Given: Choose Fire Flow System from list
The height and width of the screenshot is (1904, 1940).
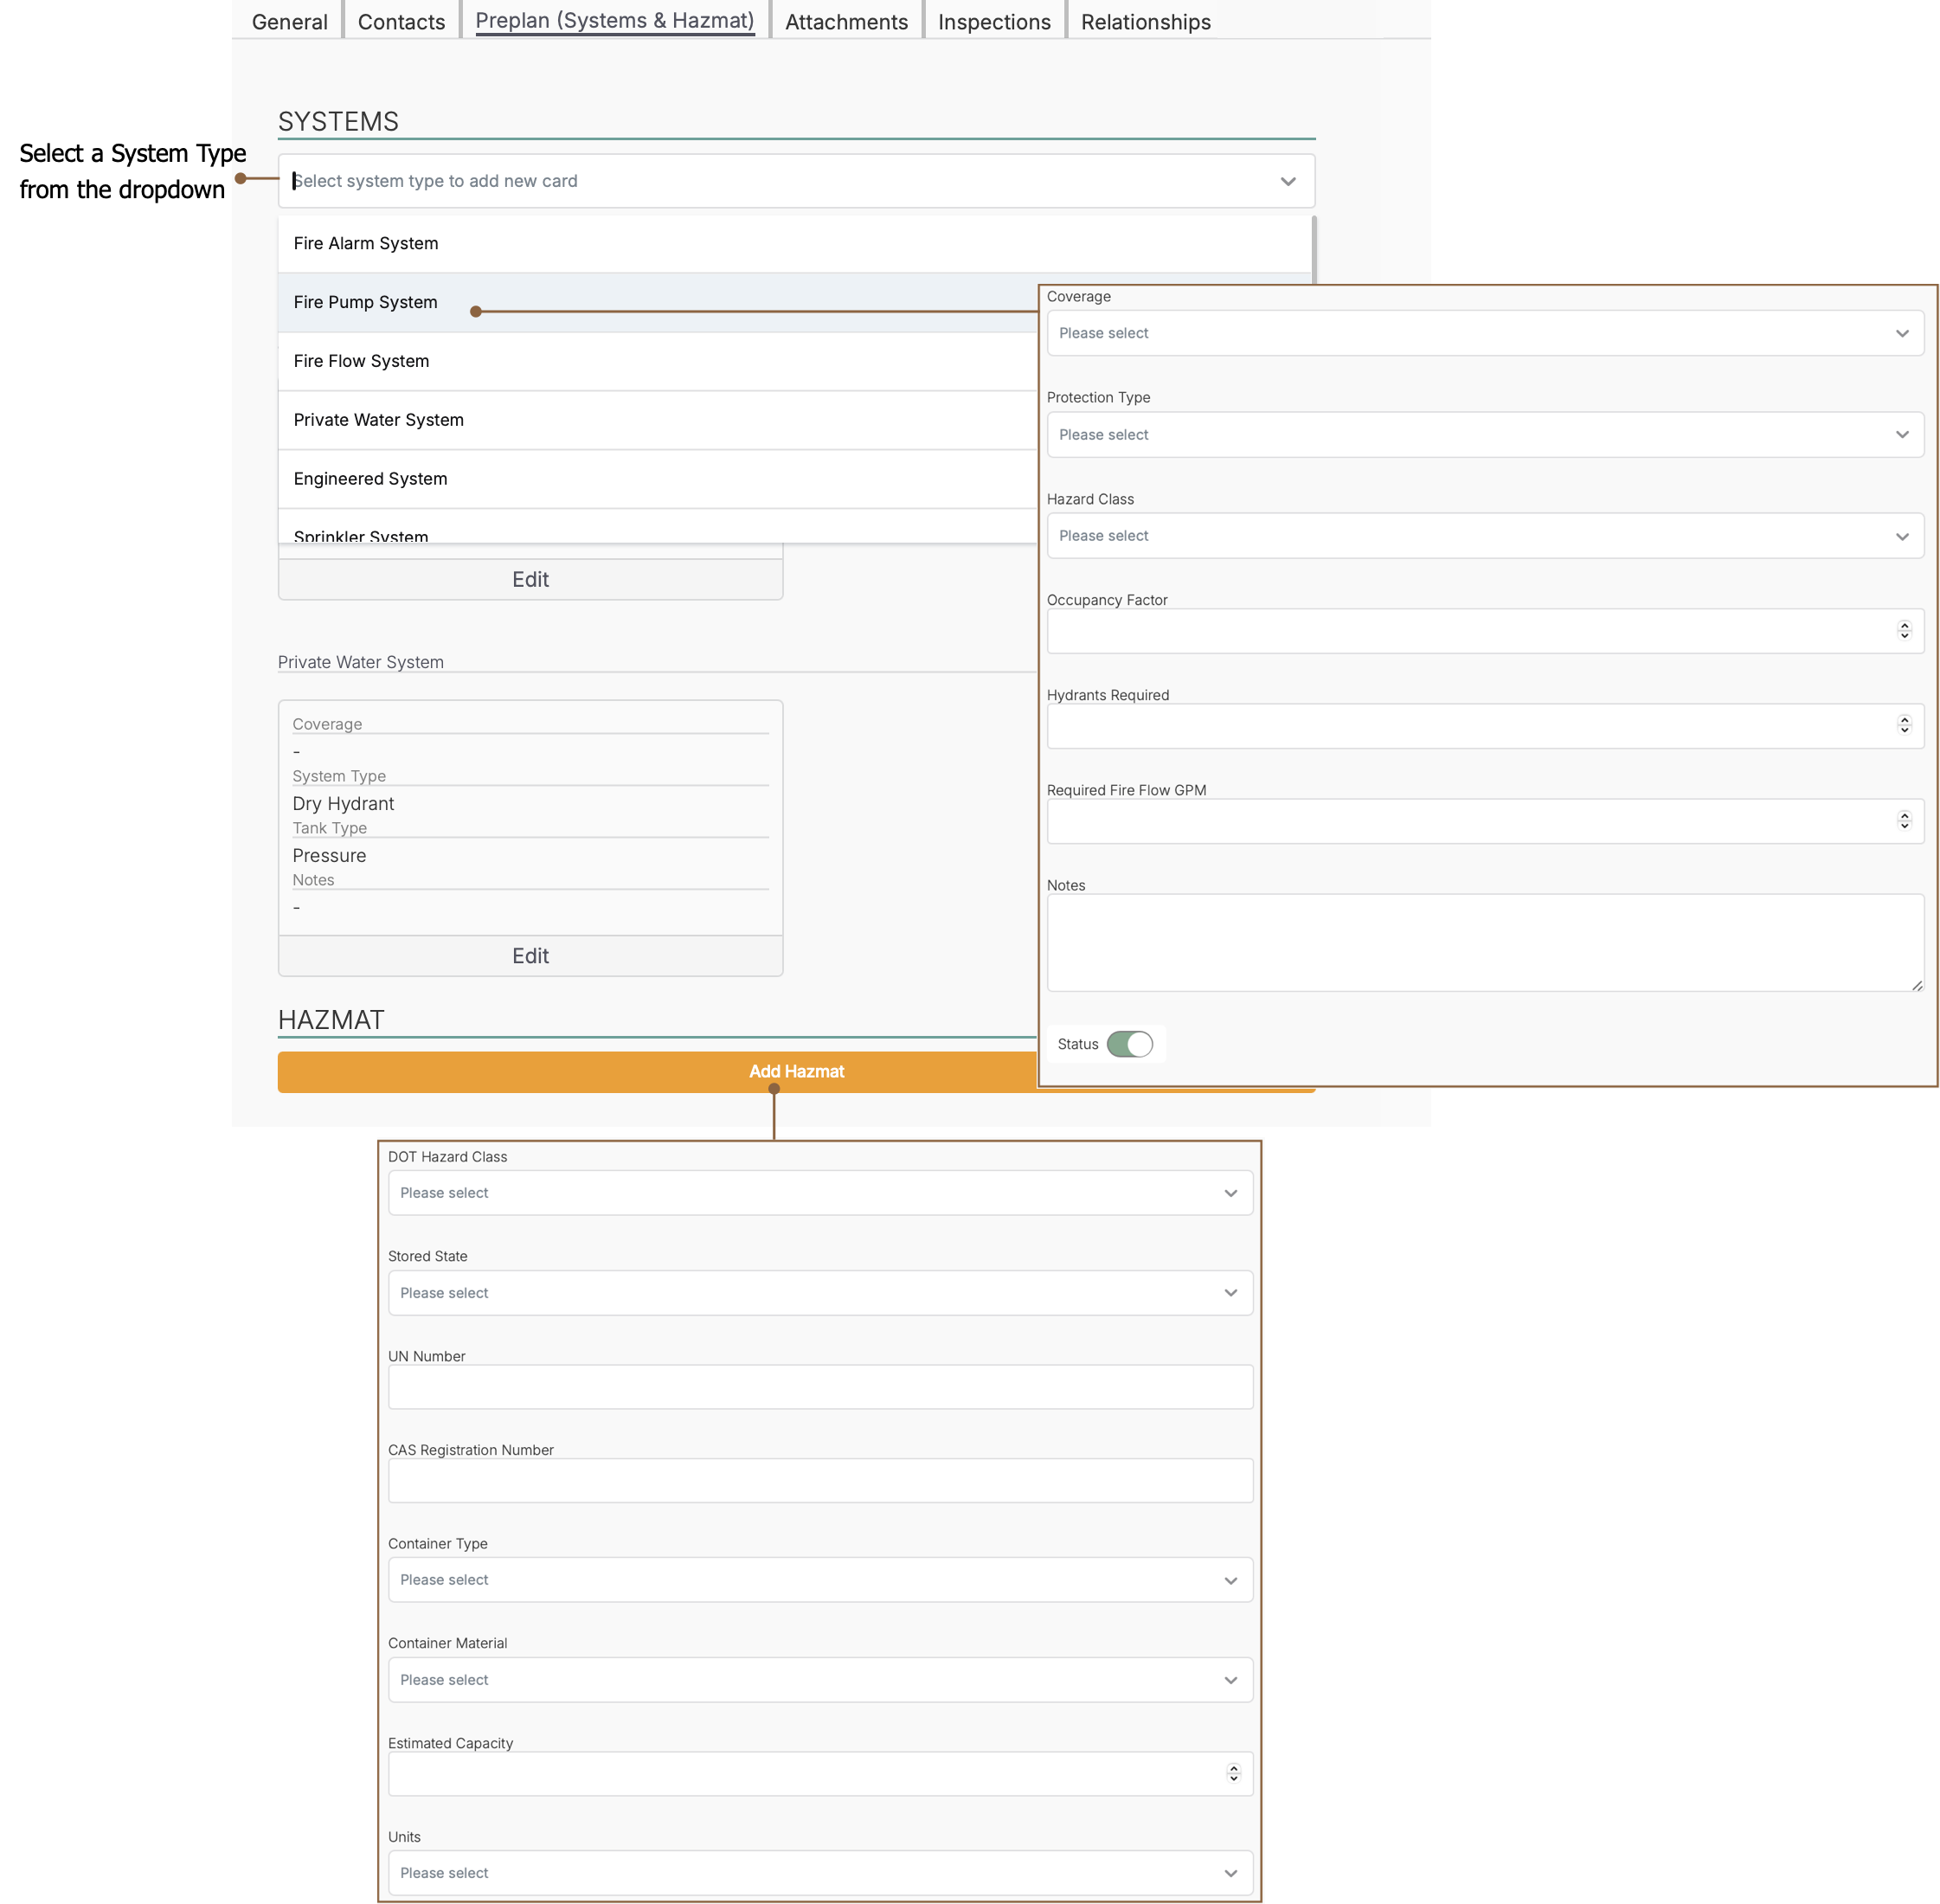Looking at the screenshot, I should pyautogui.click(x=361, y=361).
